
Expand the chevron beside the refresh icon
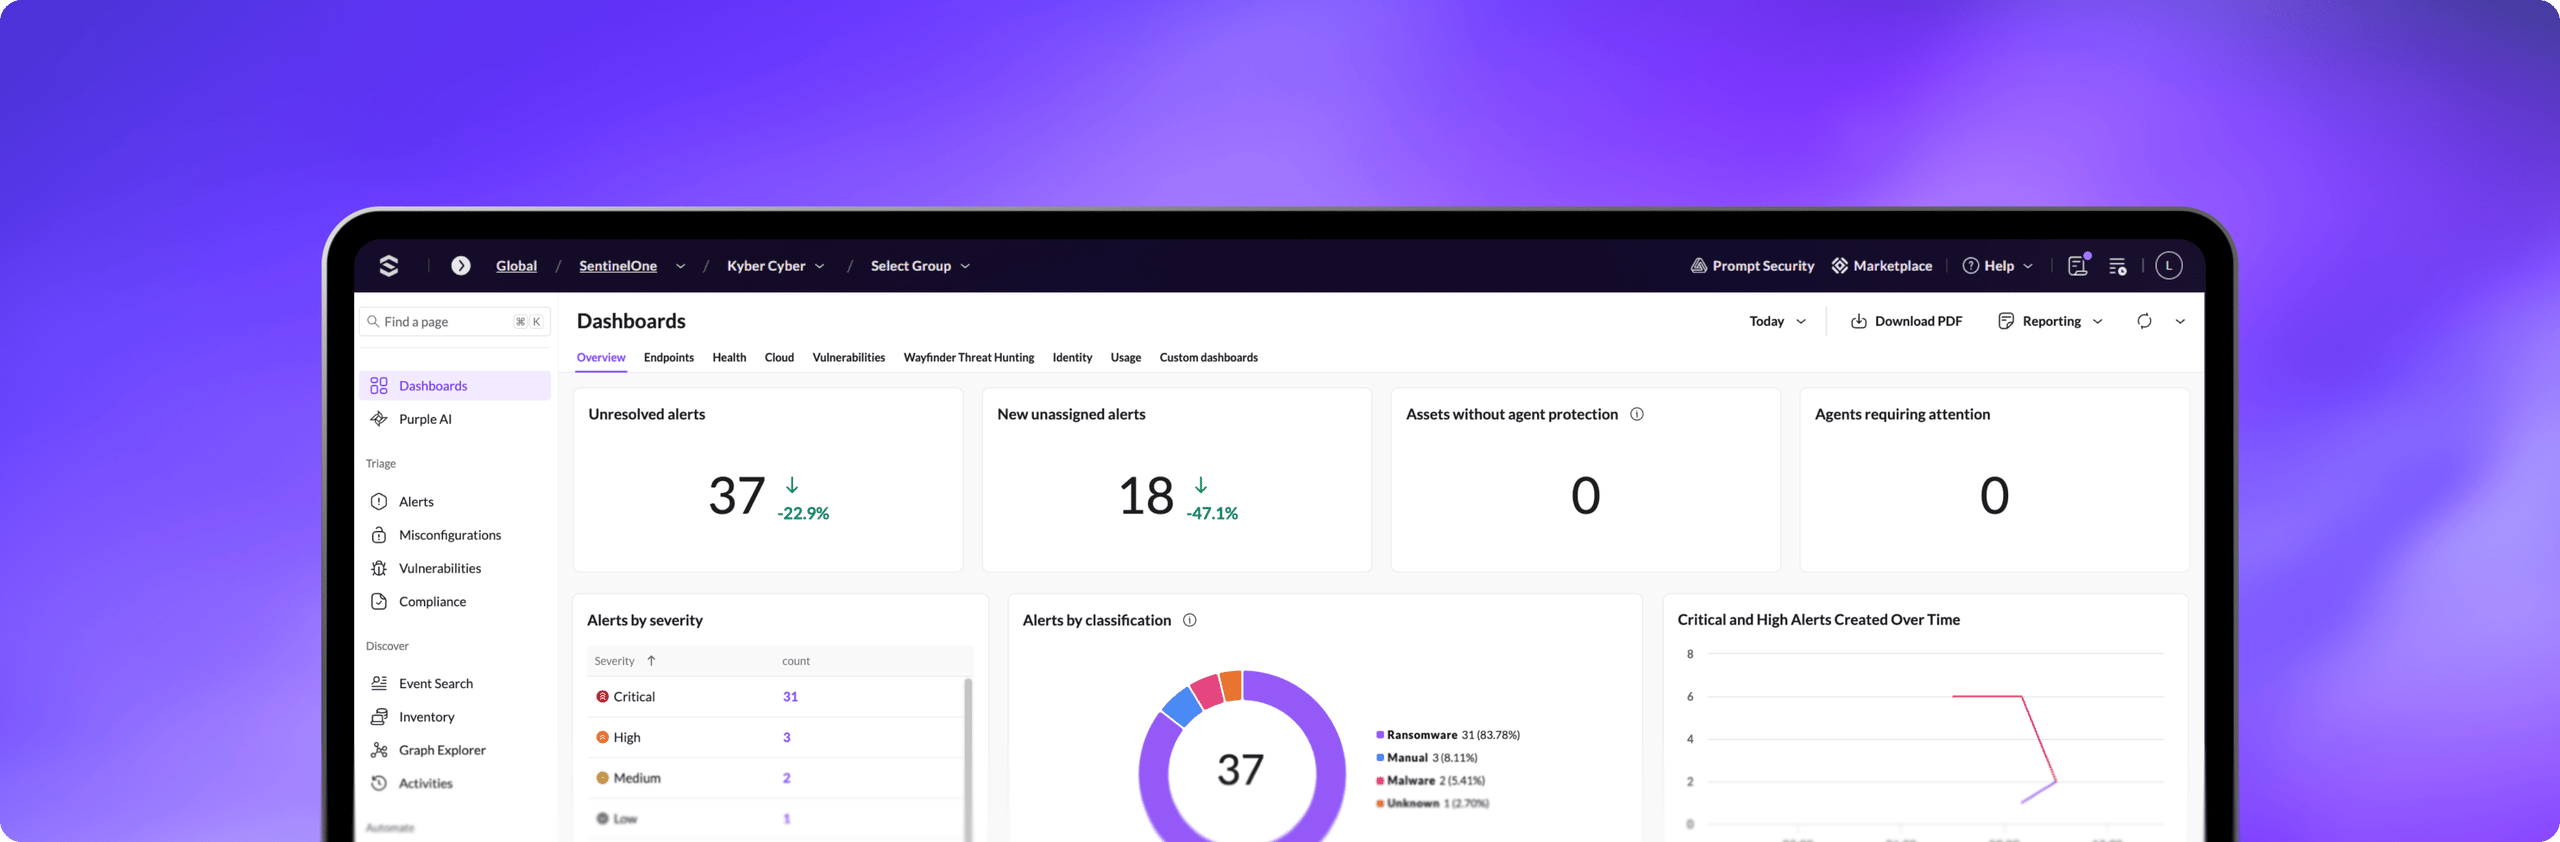[2181, 321]
